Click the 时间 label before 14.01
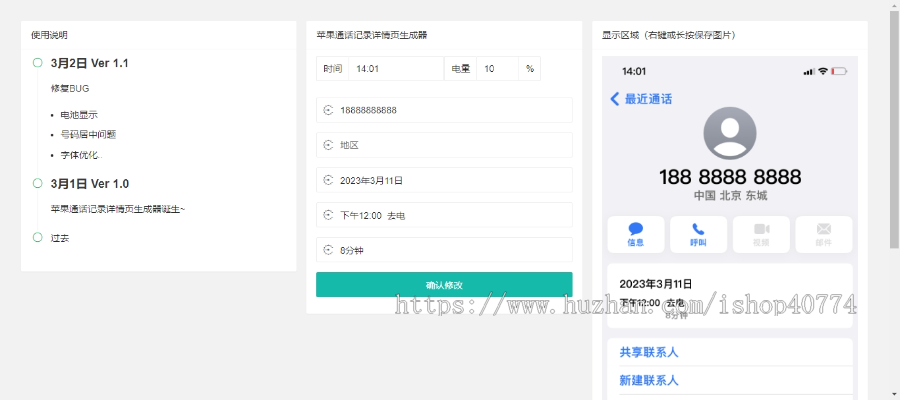The width and height of the screenshot is (900, 400). 332,69
